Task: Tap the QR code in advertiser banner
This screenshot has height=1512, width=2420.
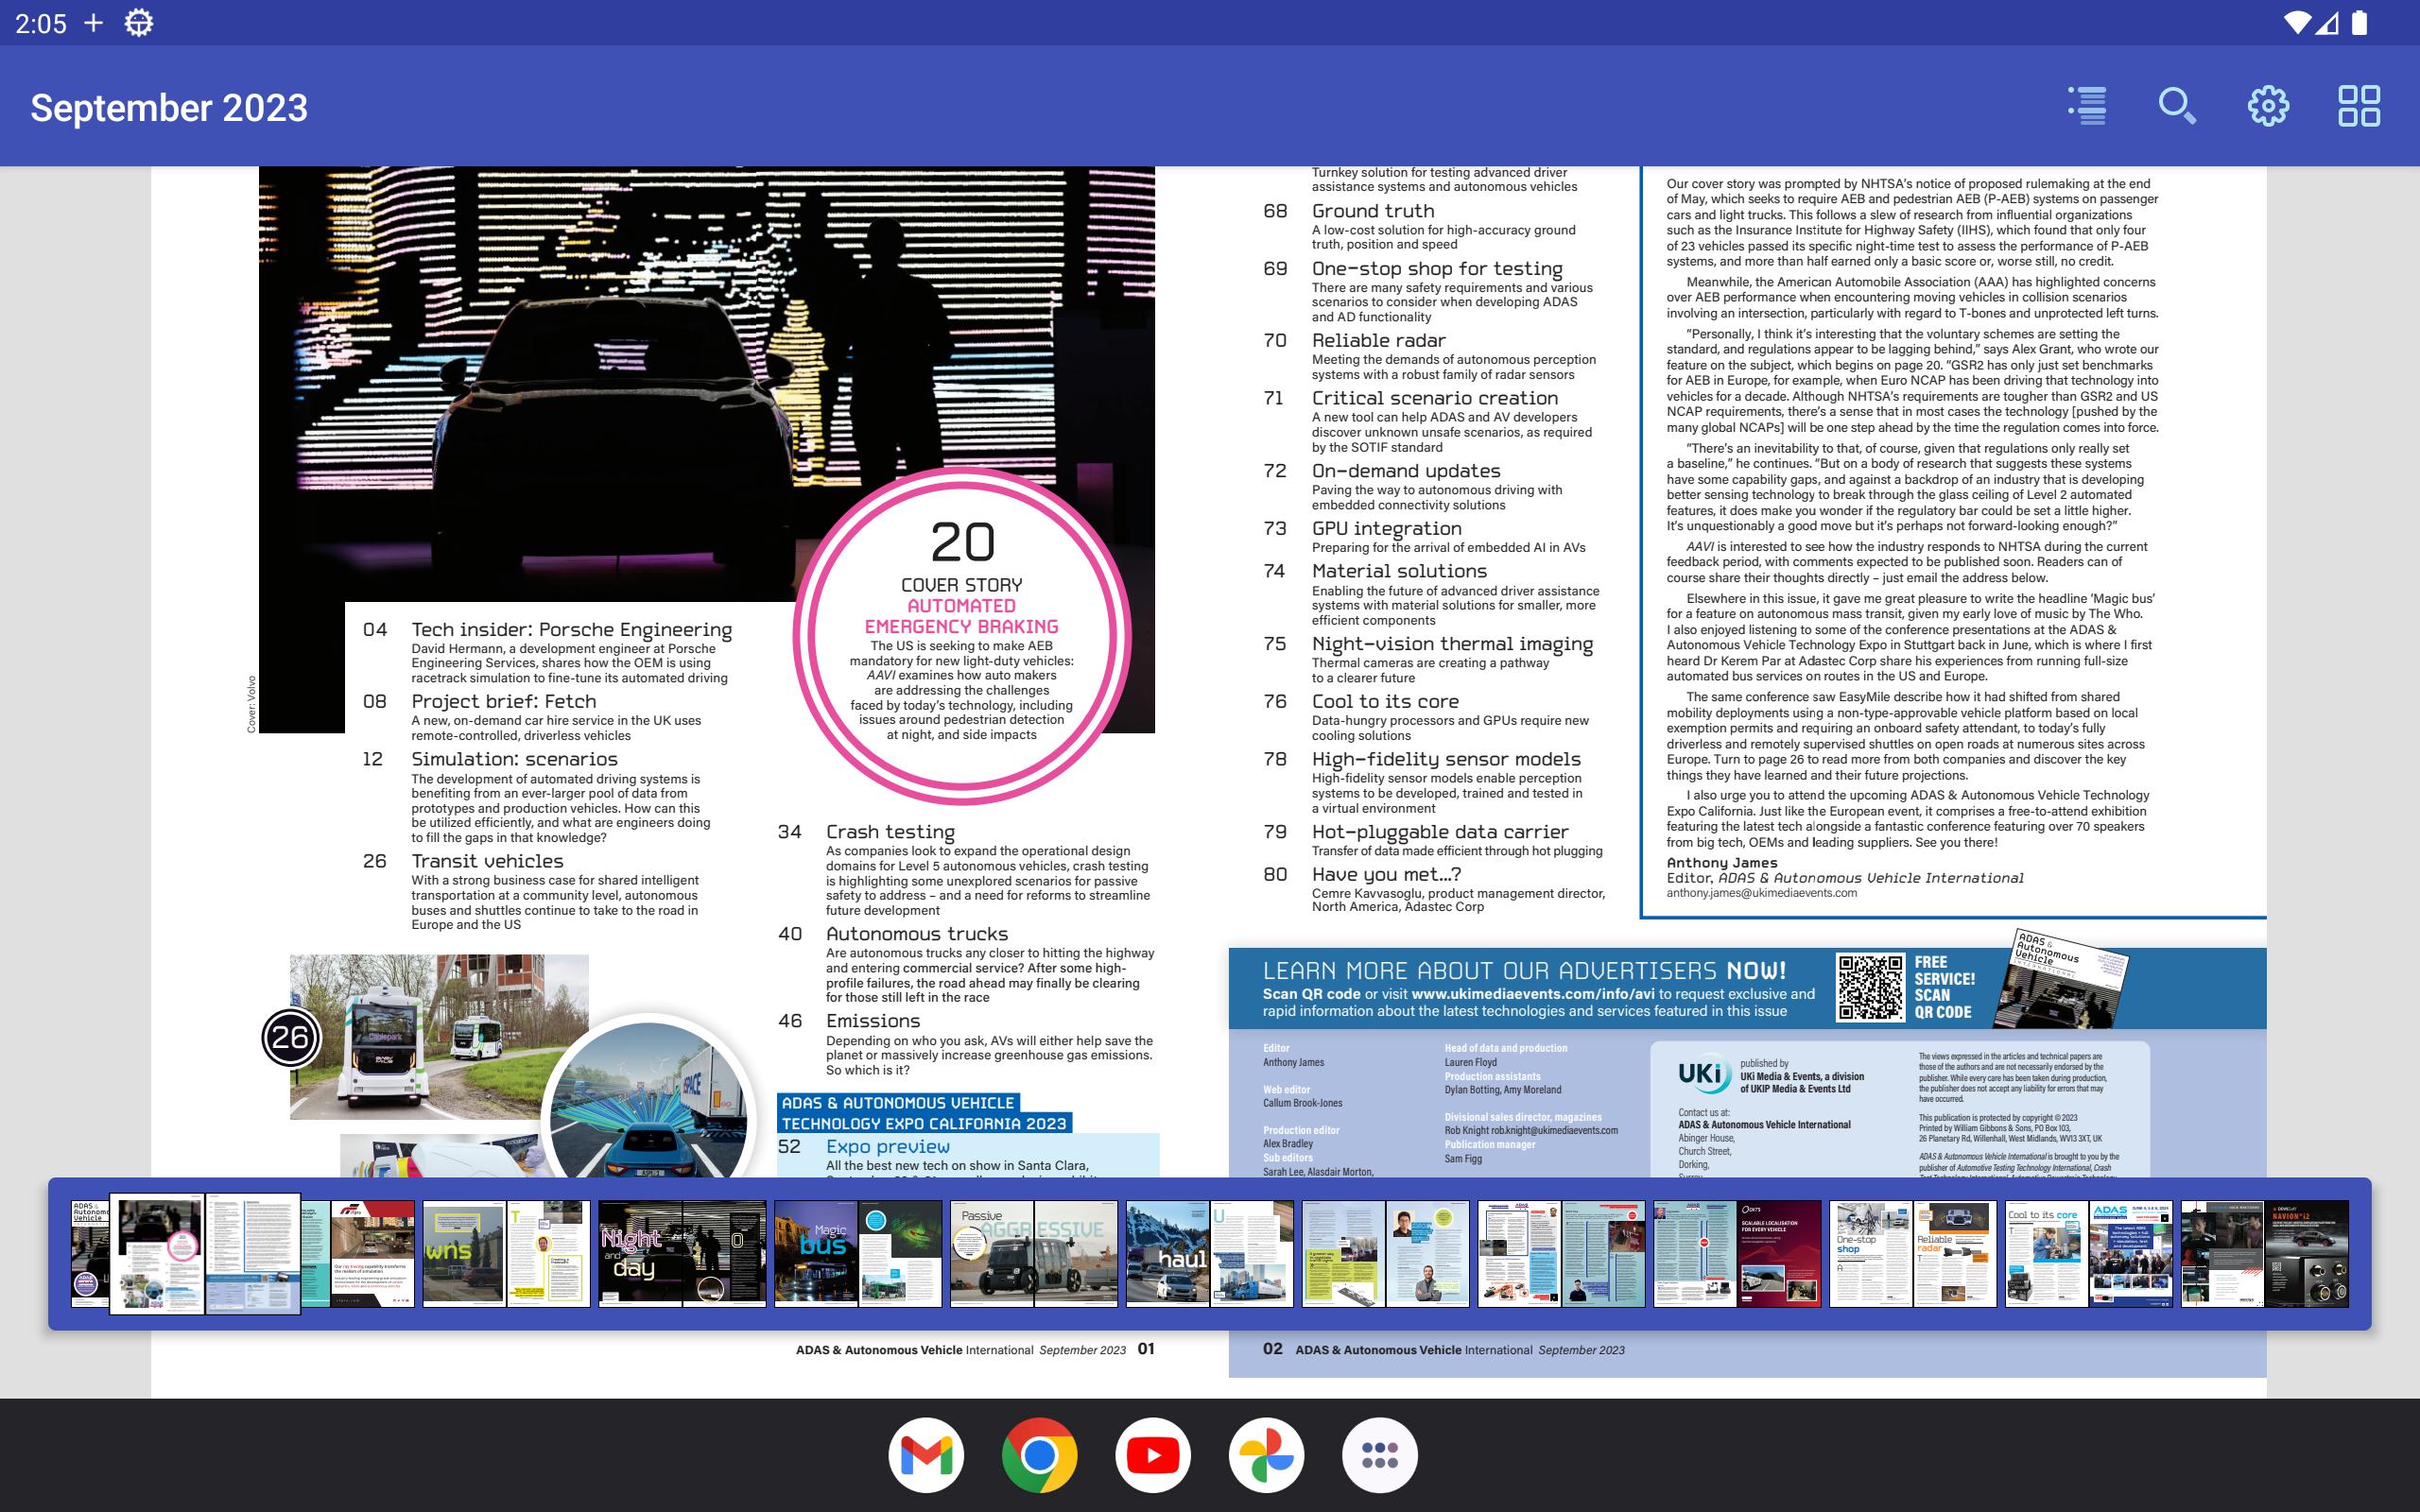Action: pos(1869,988)
